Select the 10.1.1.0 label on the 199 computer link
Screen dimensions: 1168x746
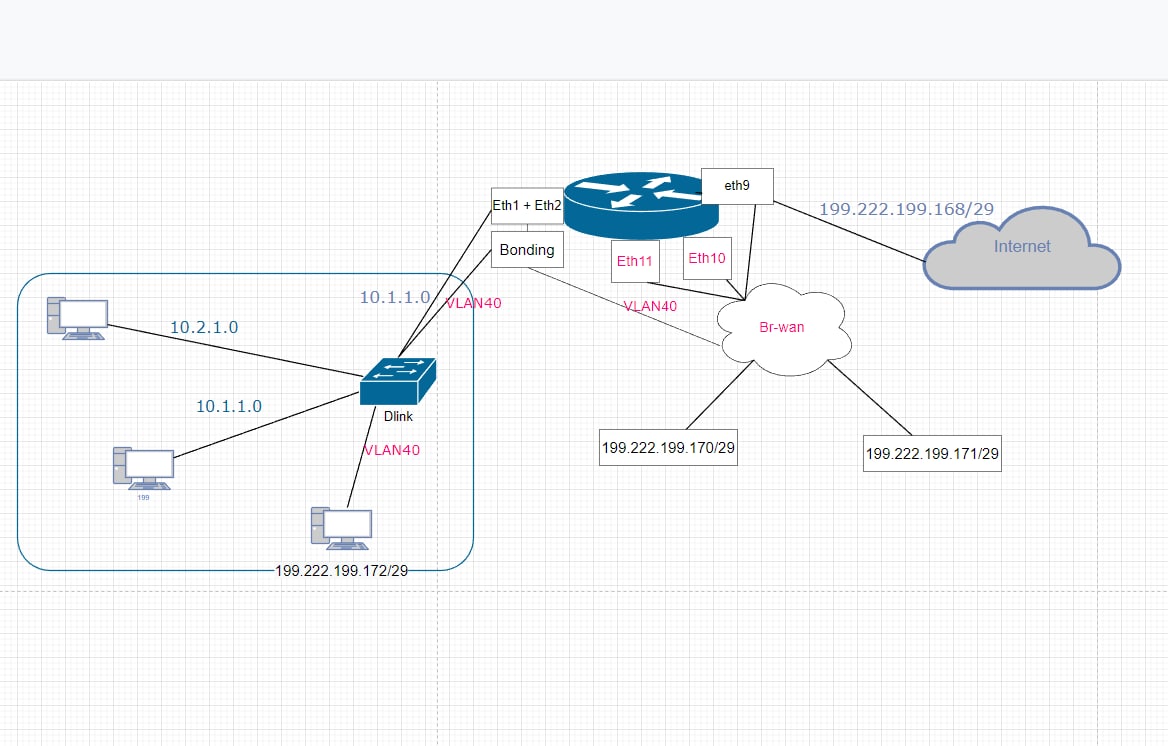coord(229,406)
